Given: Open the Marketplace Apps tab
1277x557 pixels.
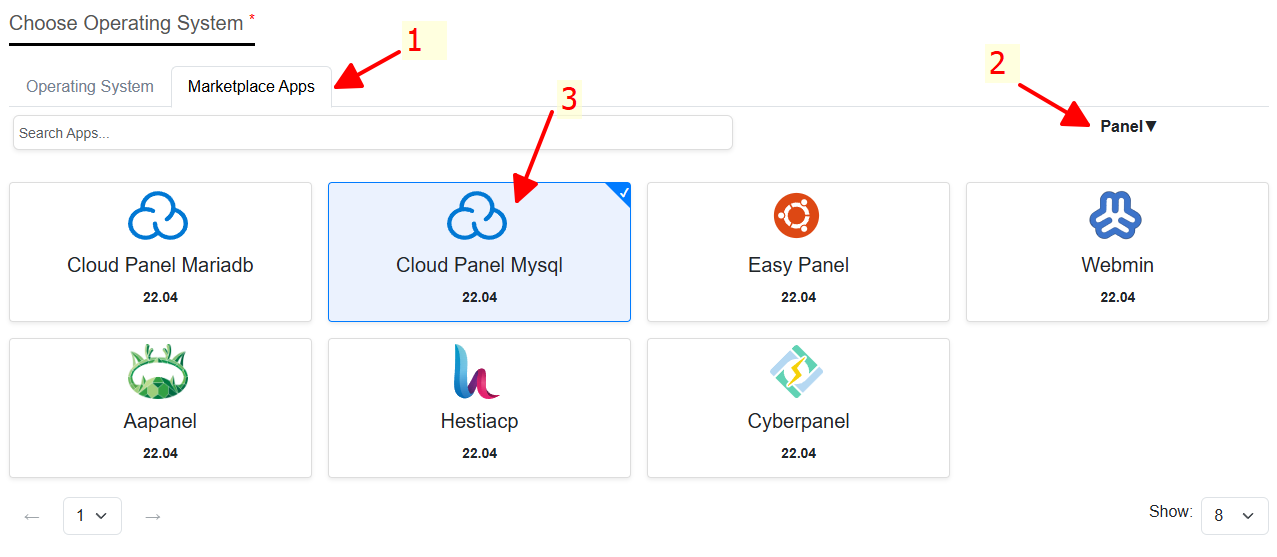Looking at the screenshot, I should [251, 86].
